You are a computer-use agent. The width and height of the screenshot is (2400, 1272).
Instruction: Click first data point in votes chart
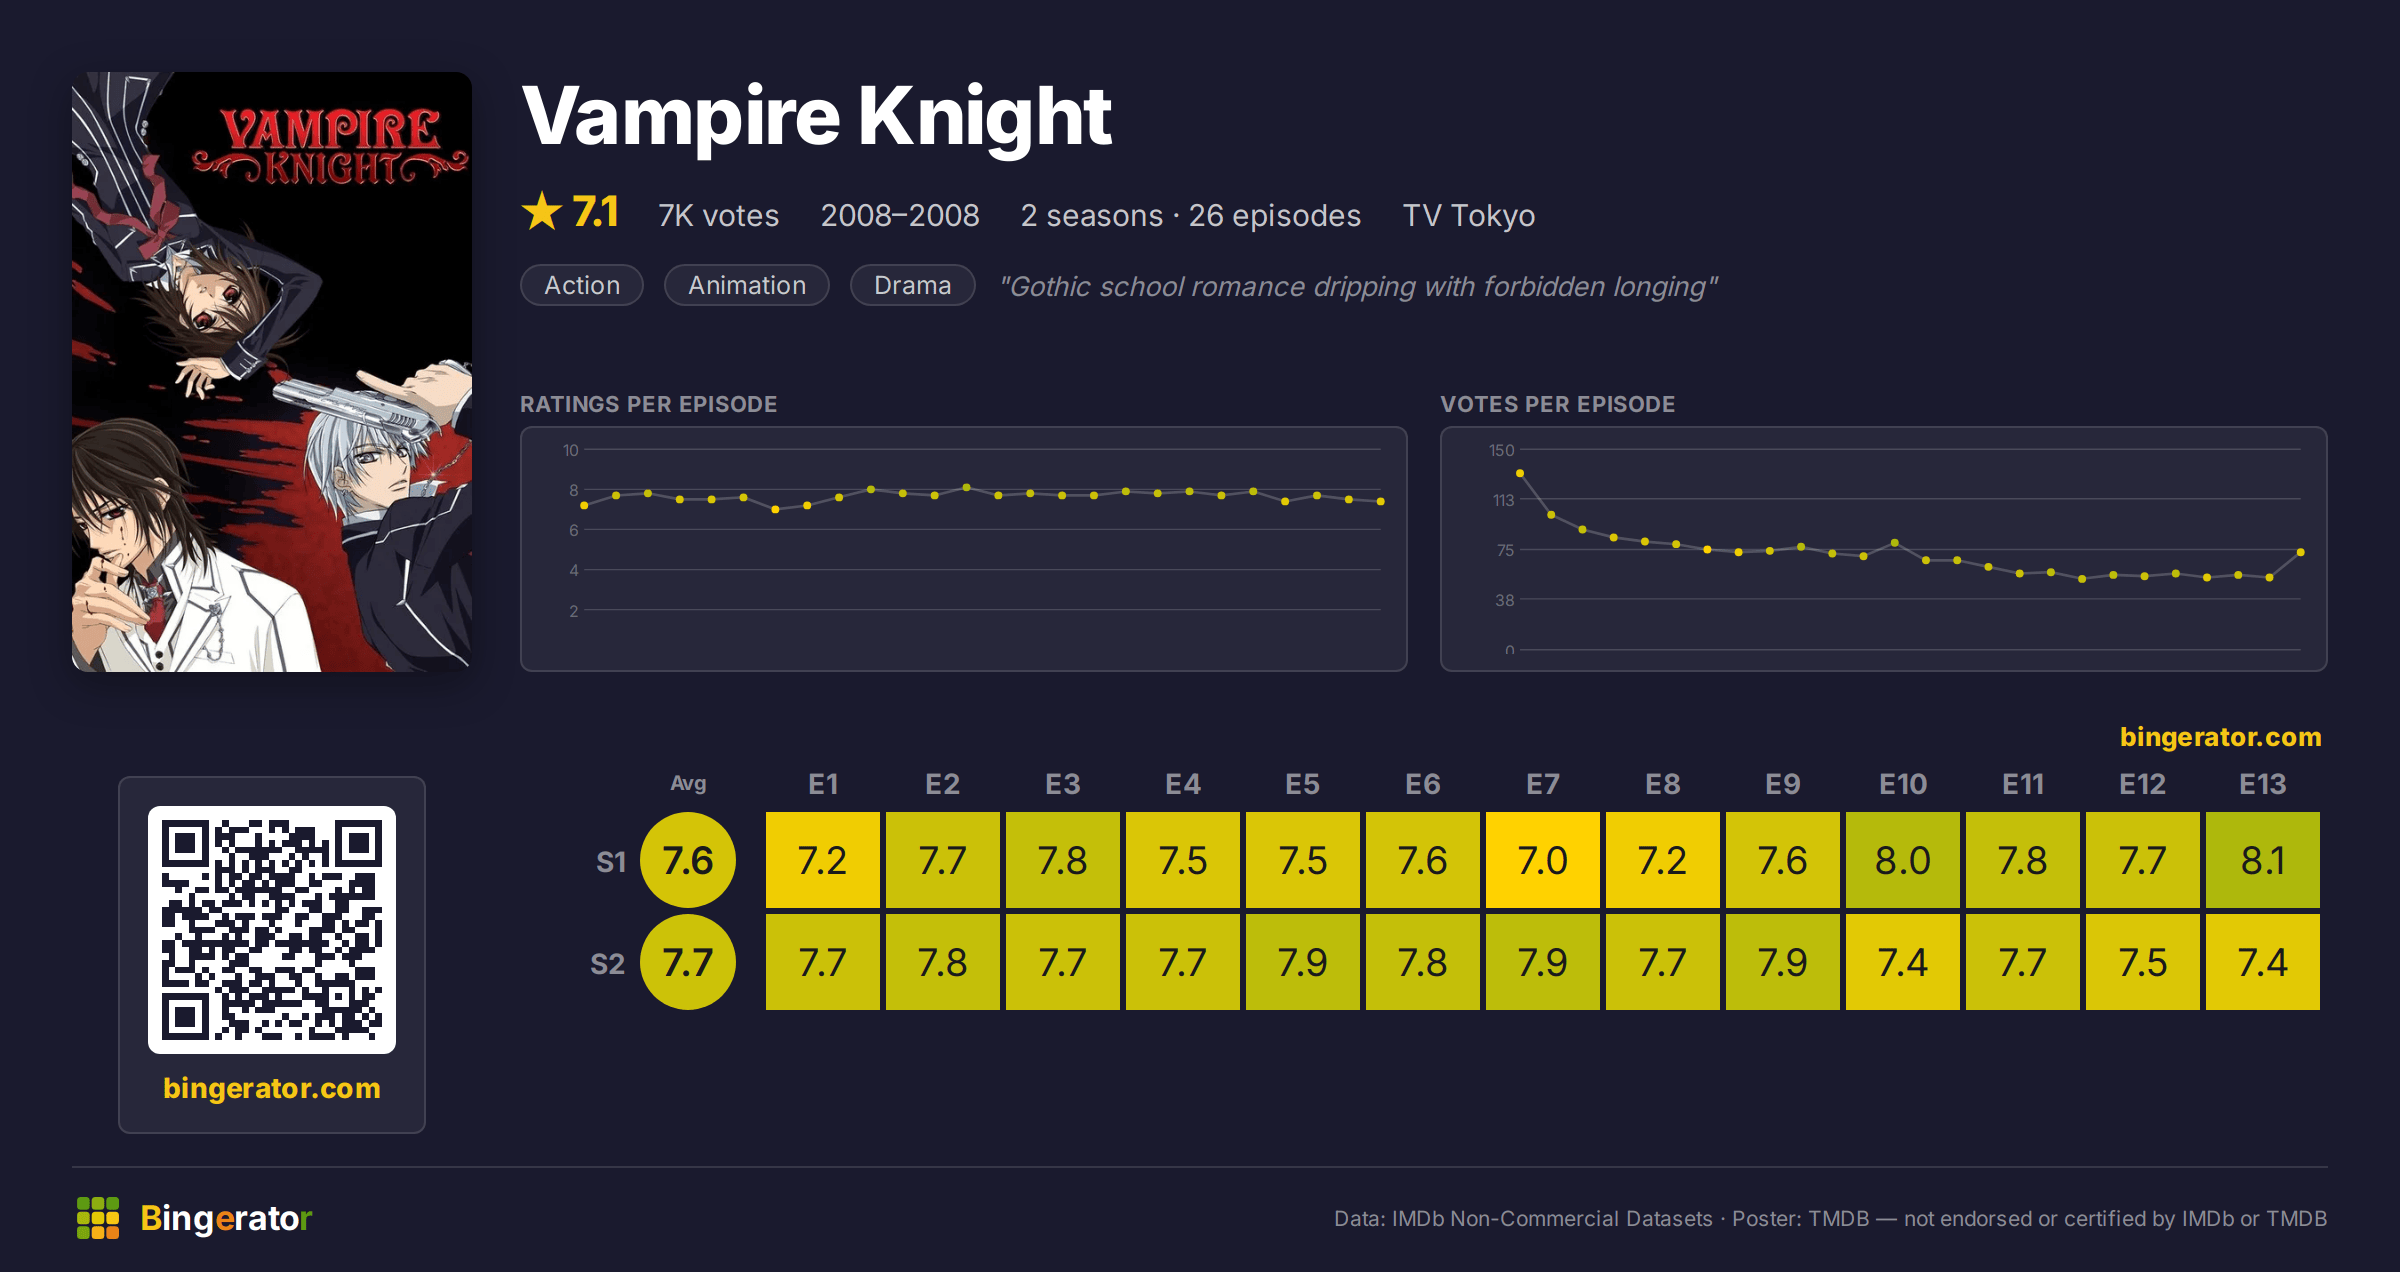[1520, 473]
